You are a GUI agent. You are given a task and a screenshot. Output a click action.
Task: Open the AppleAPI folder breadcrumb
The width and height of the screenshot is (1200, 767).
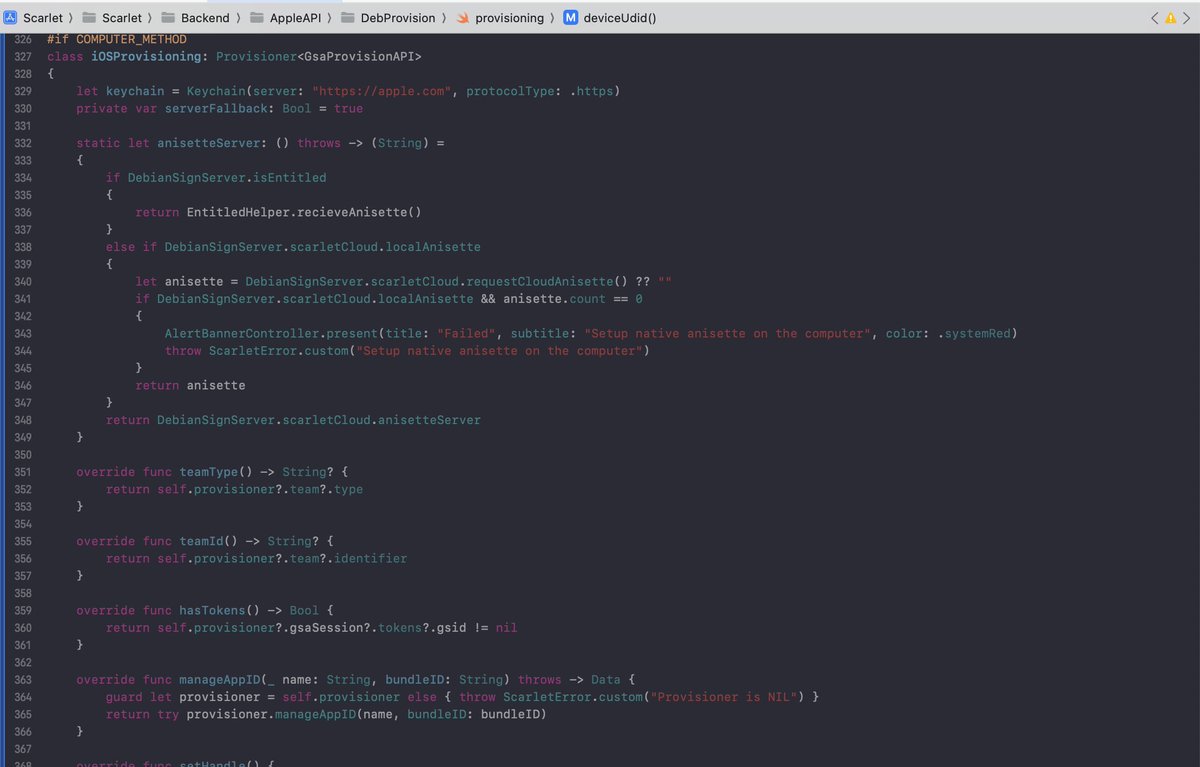tap(284, 18)
